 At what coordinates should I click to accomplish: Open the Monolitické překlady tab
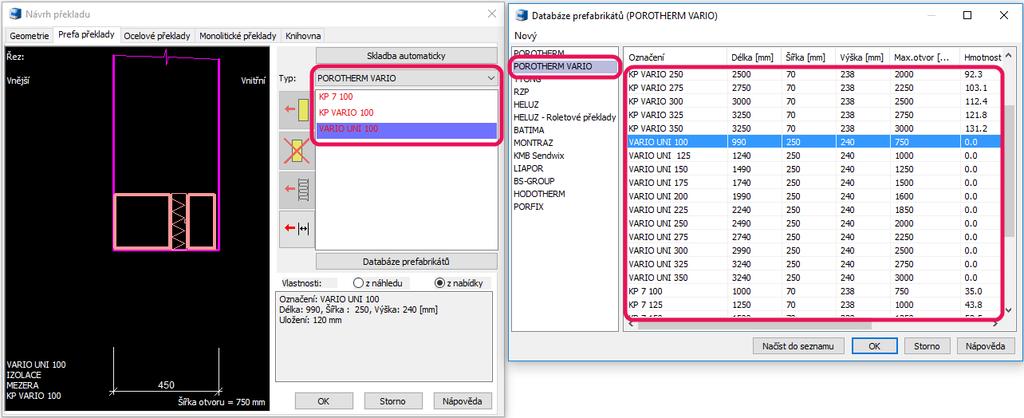[x=238, y=36]
